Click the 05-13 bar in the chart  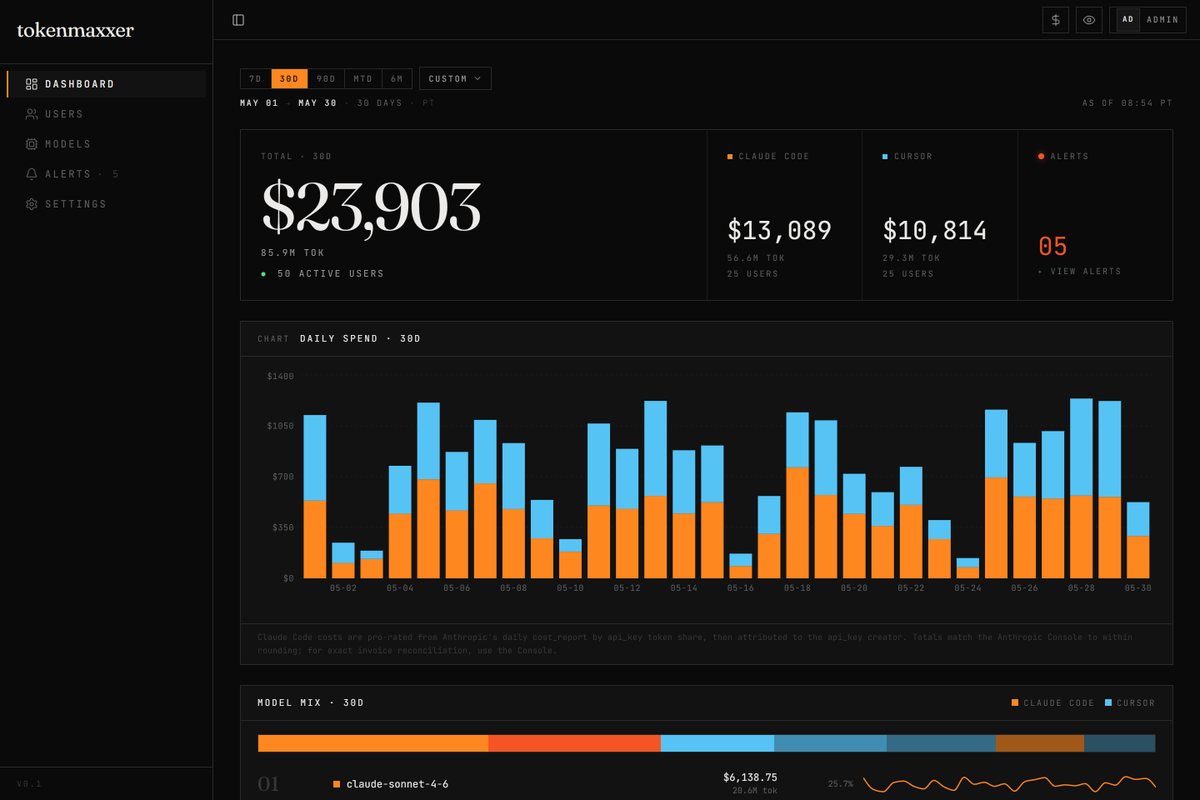point(655,489)
